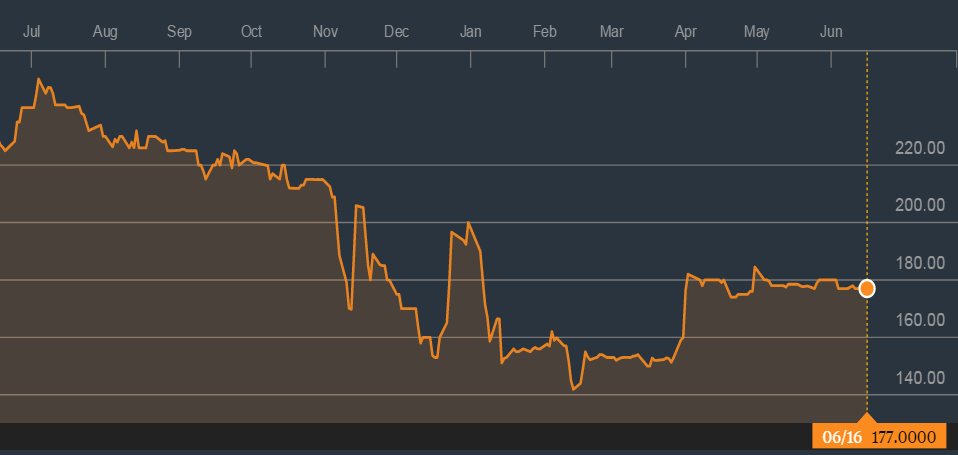Click the Jan month axis label
This screenshot has height=455, width=958.
471,32
